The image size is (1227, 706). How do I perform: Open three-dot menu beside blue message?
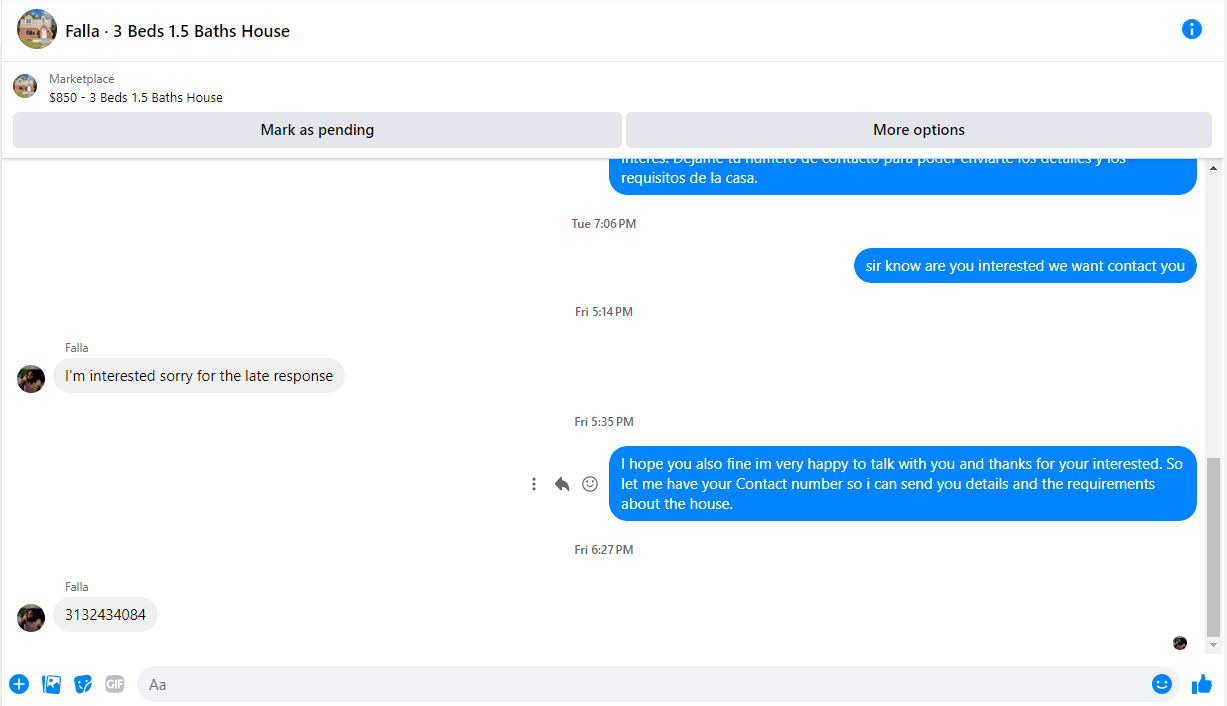point(534,484)
